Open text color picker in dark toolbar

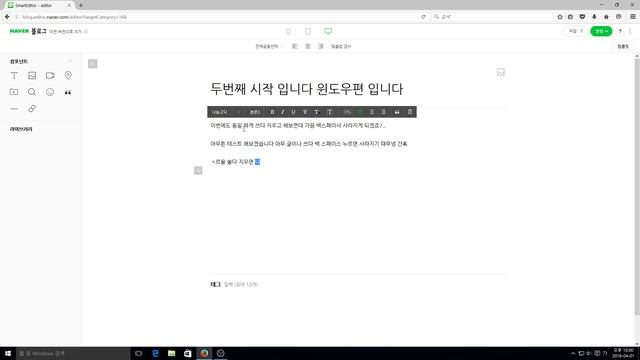tap(316, 112)
